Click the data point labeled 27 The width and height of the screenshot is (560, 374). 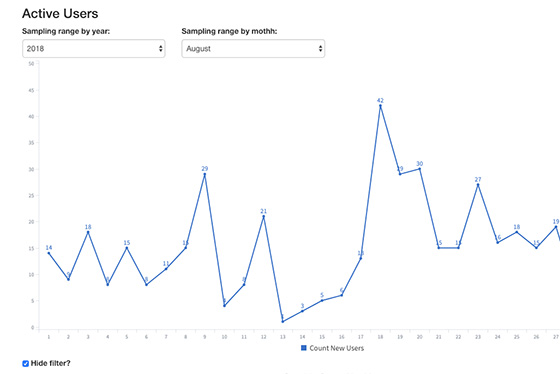click(x=478, y=185)
